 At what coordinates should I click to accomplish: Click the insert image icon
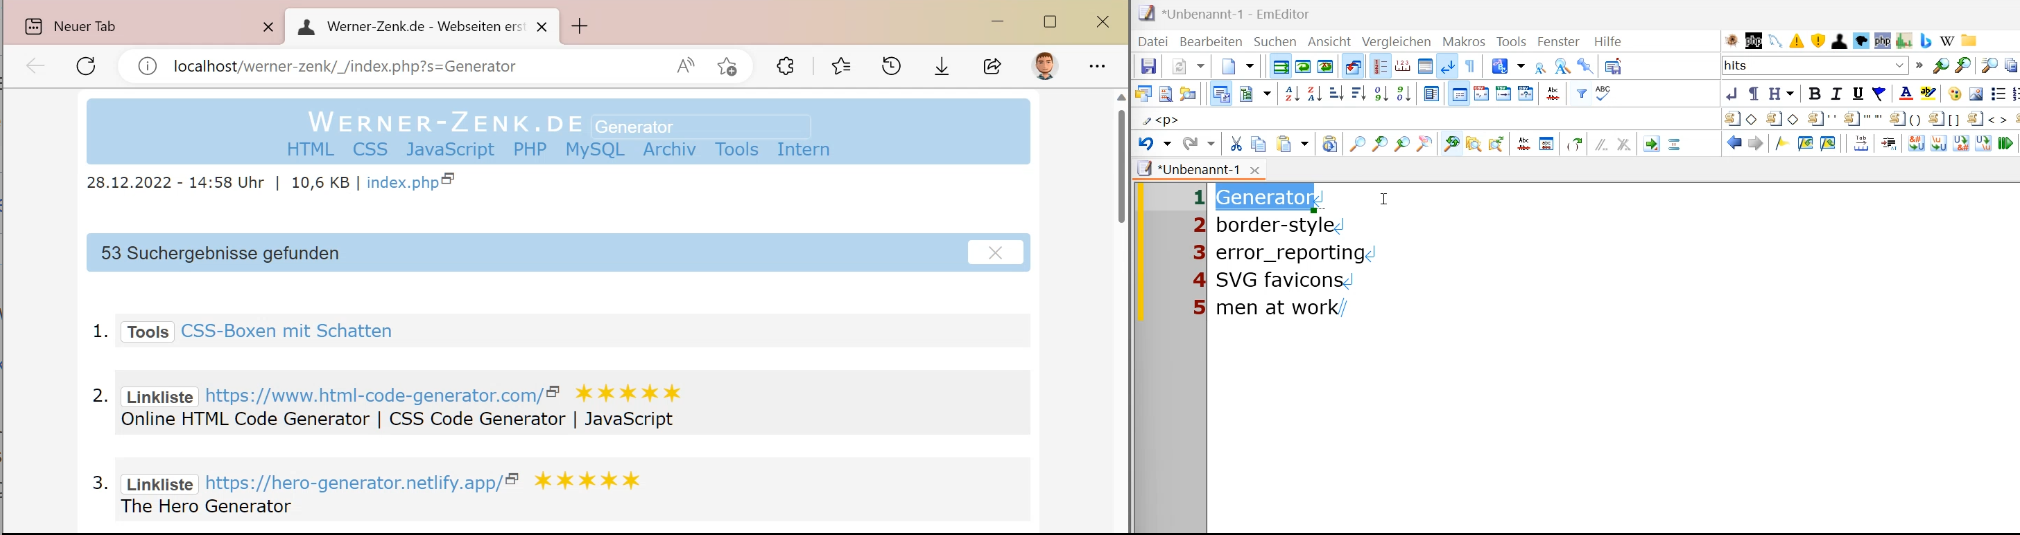(1976, 94)
